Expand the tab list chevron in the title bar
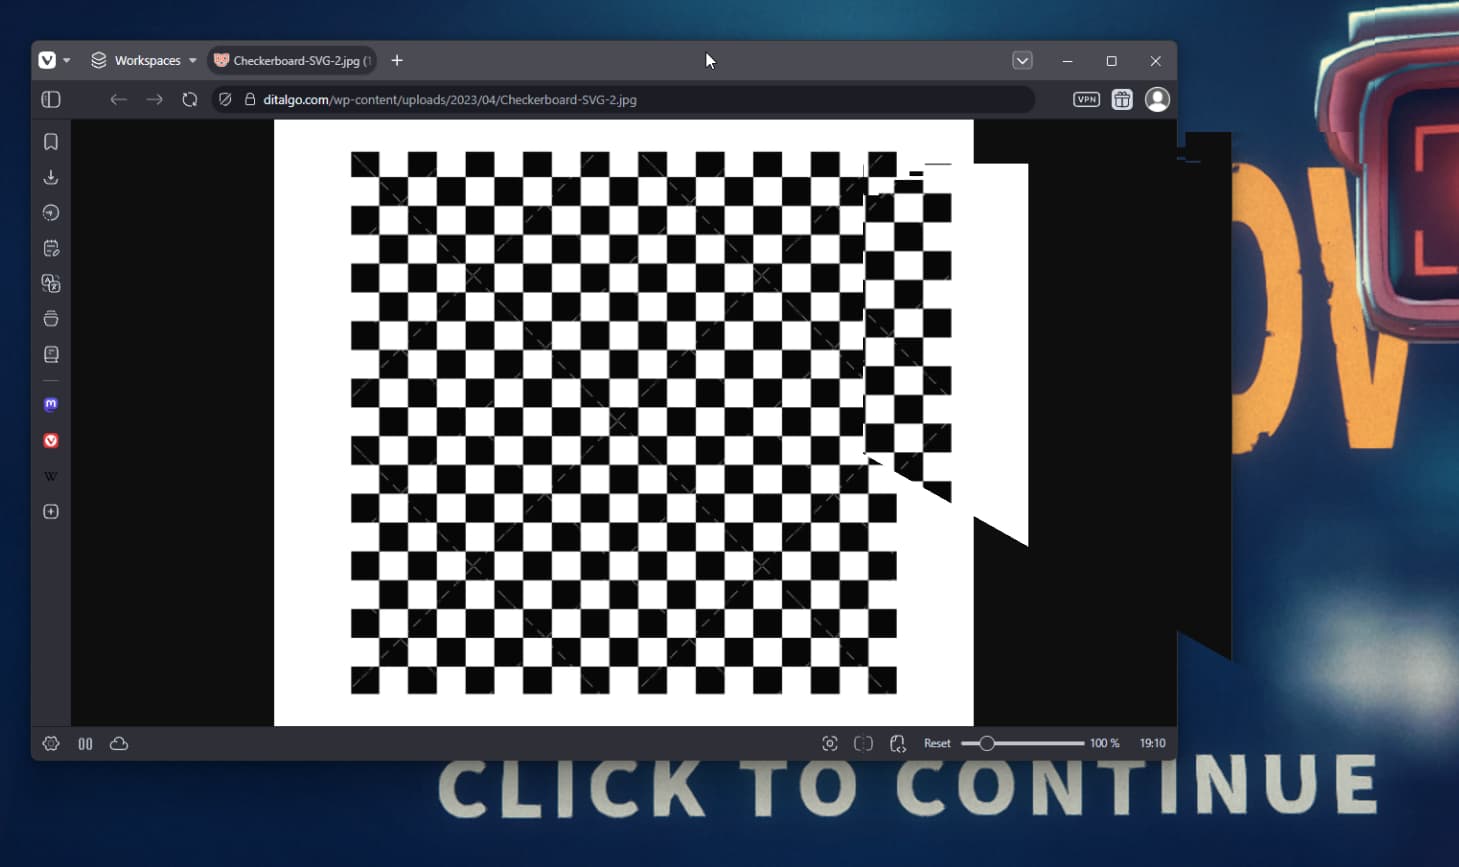 (x=1022, y=61)
